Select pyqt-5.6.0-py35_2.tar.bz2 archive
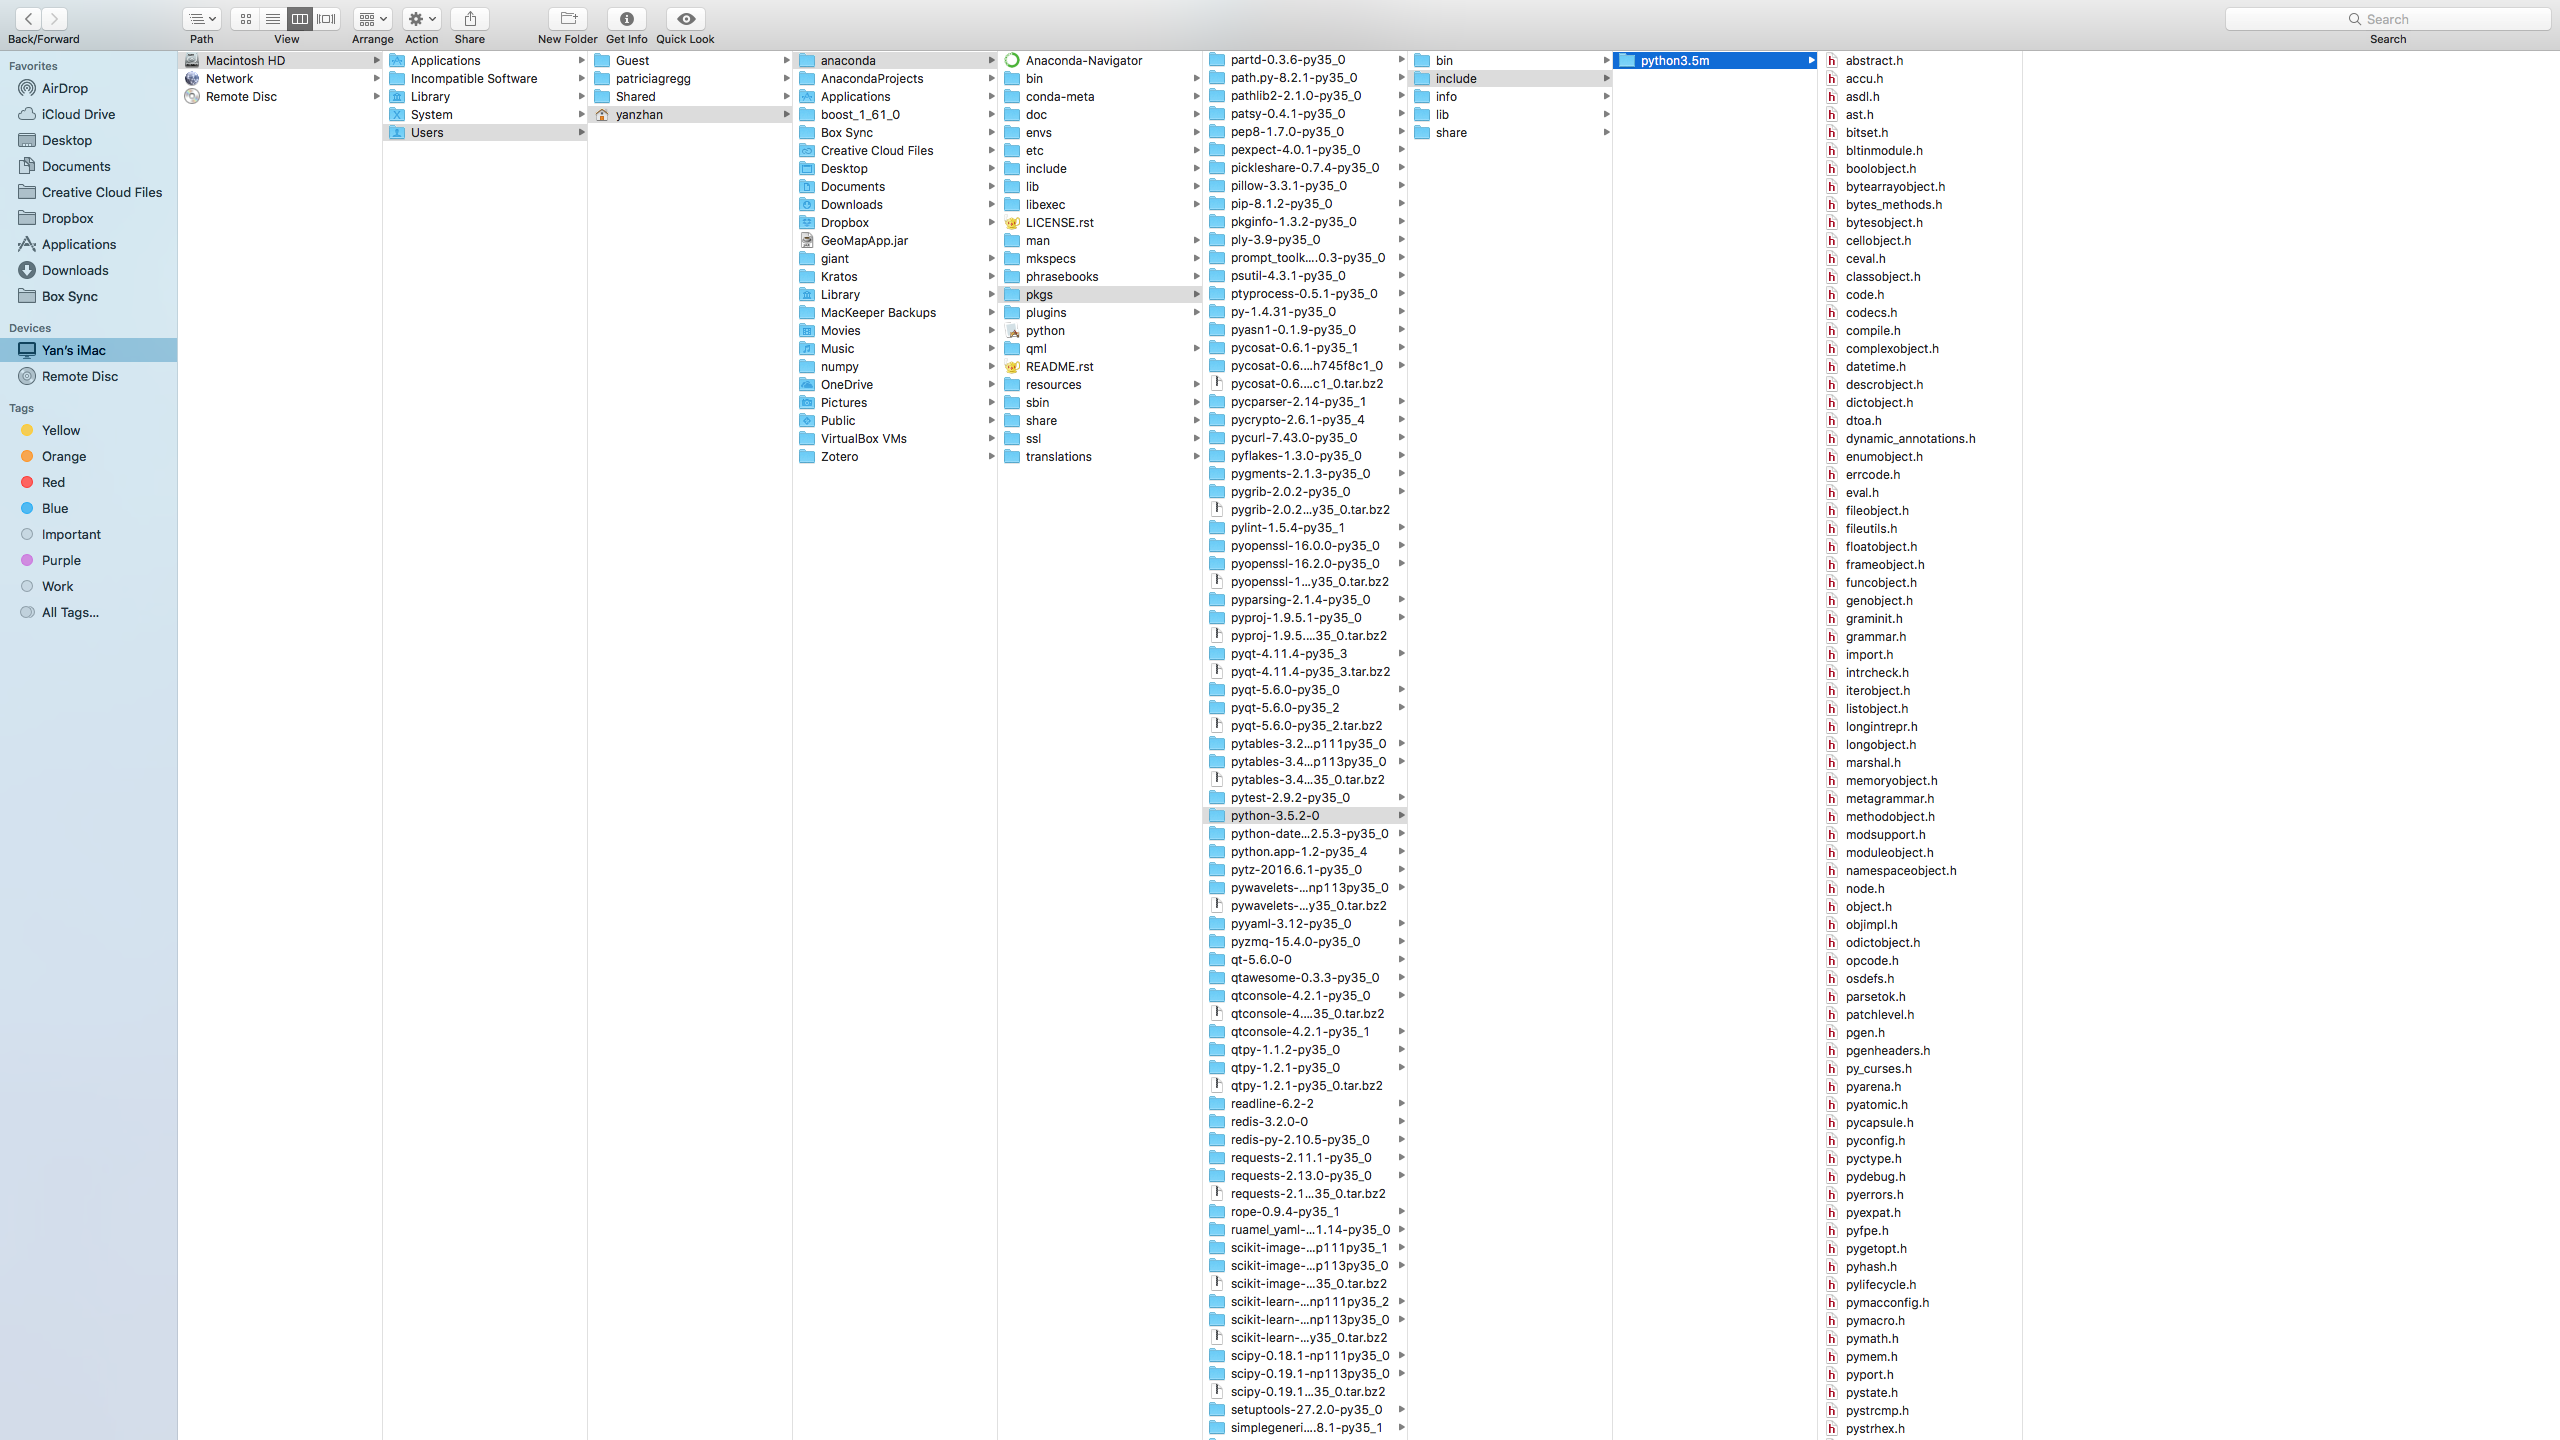2560x1440 pixels. (1306, 725)
